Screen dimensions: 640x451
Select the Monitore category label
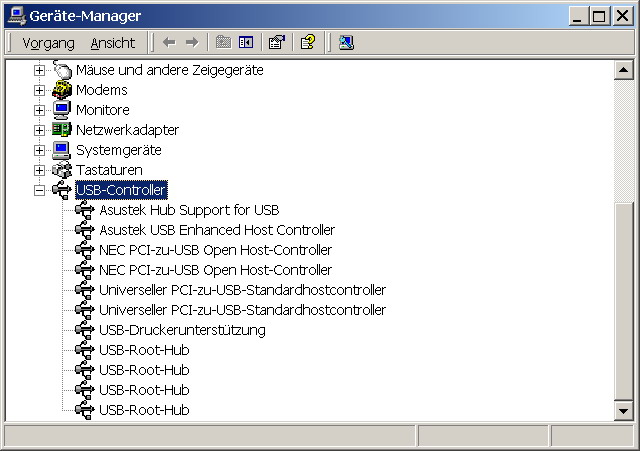click(x=103, y=110)
